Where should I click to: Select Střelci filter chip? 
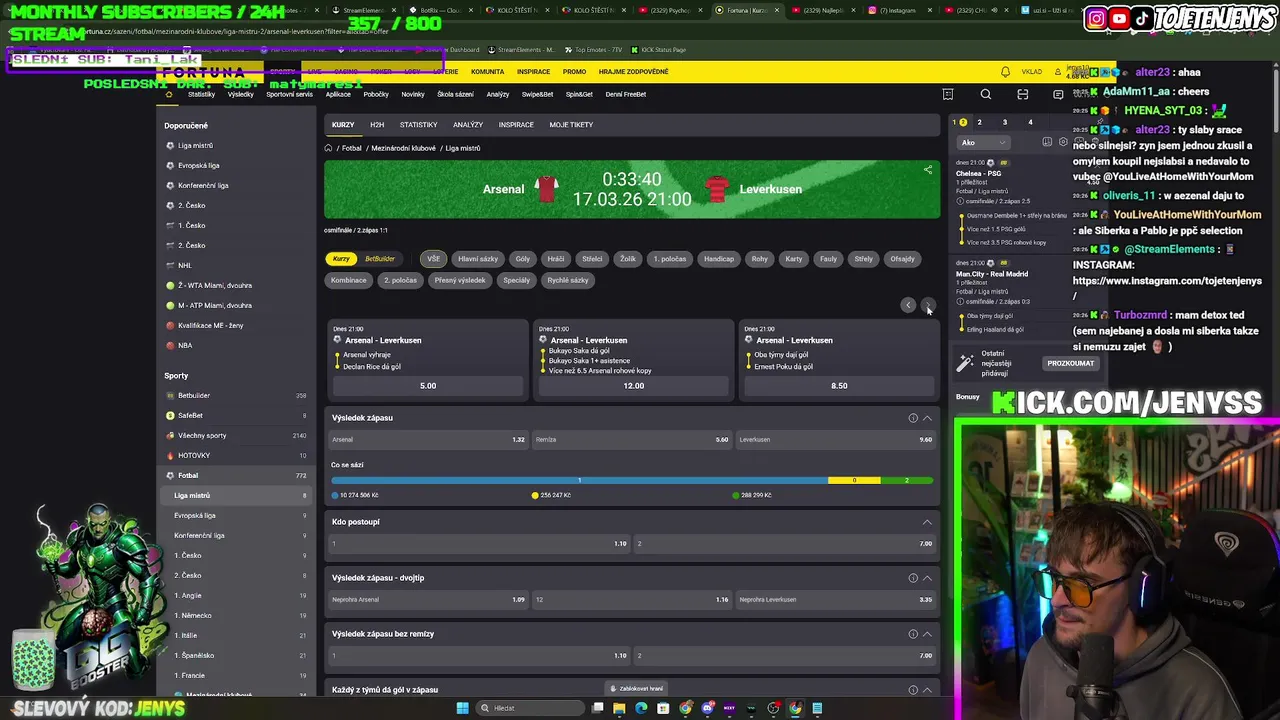tap(593, 259)
